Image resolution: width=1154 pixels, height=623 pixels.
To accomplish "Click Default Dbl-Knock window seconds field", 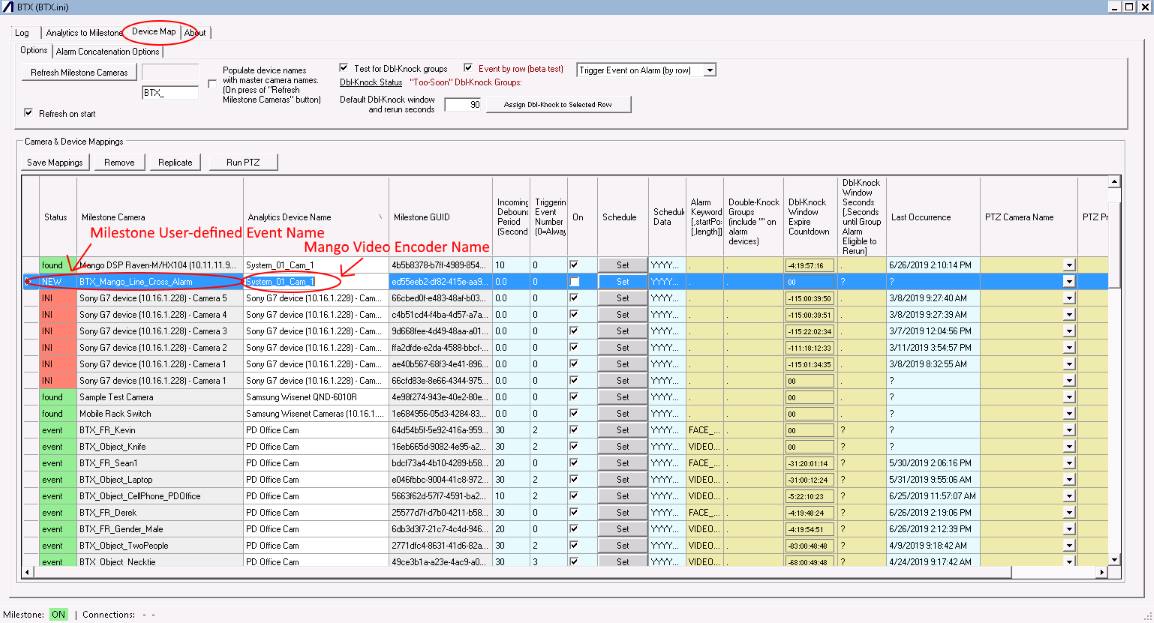I will tap(463, 104).
